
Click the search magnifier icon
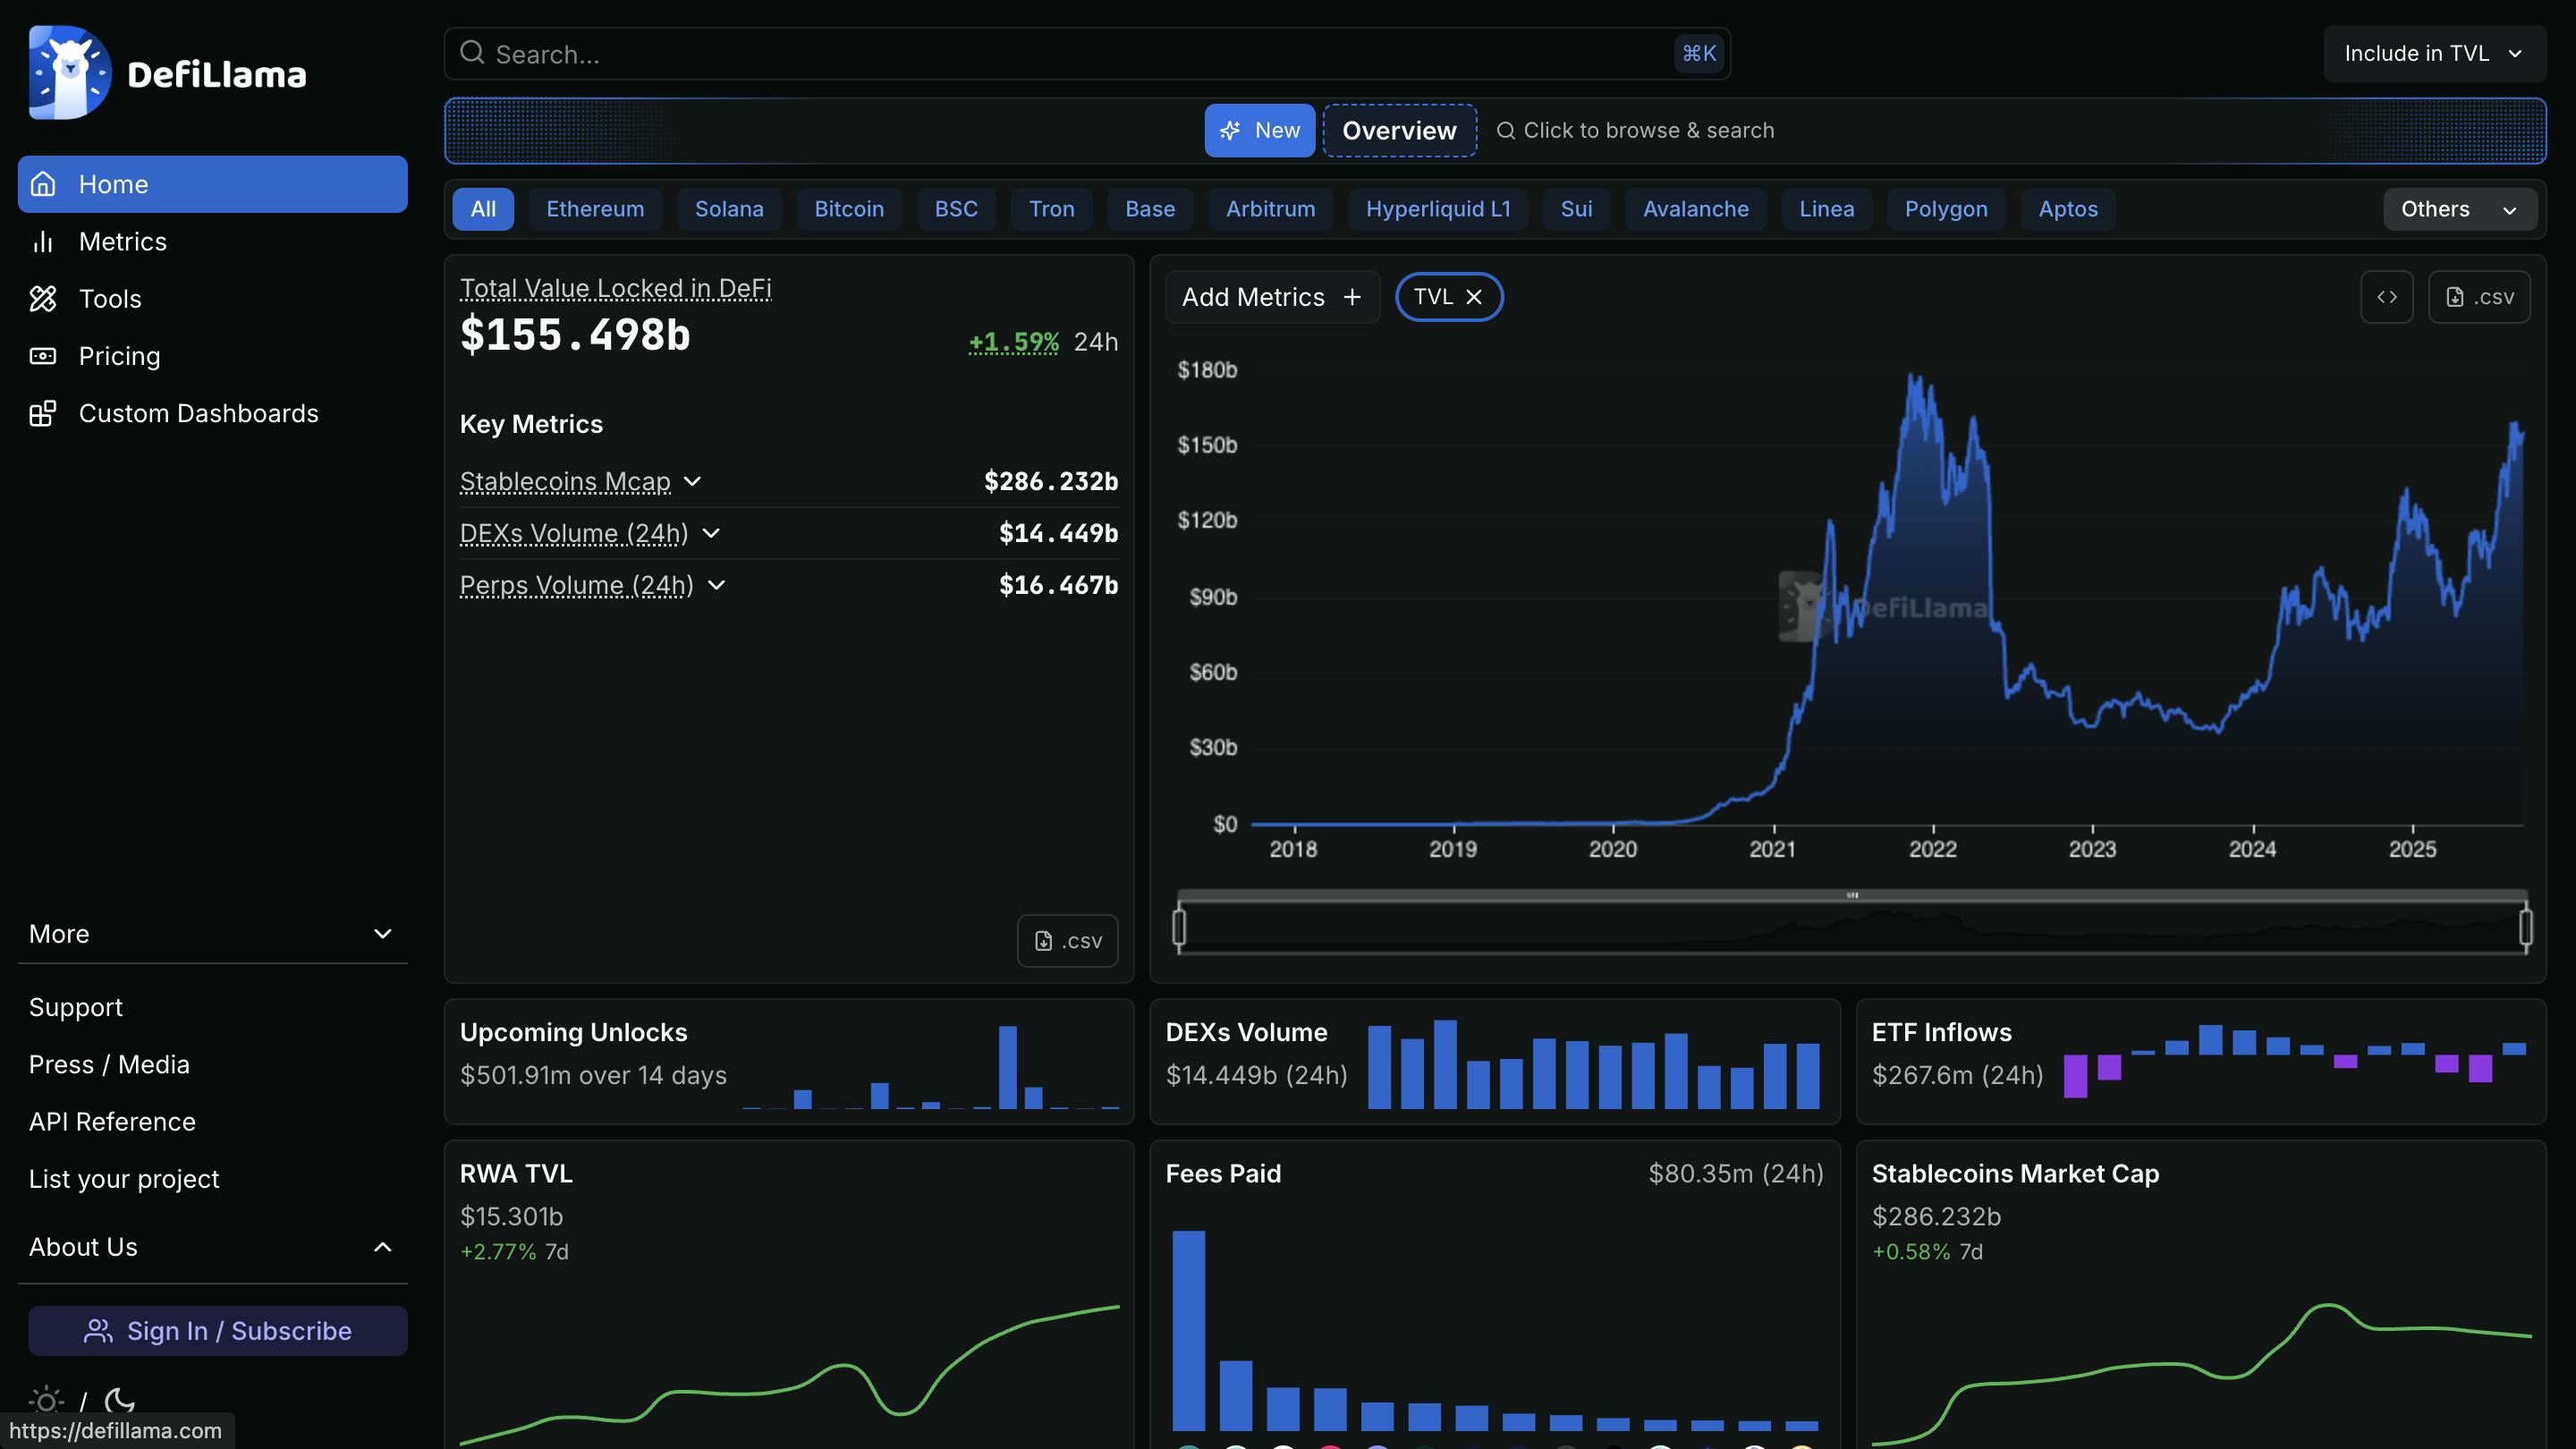click(x=472, y=53)
